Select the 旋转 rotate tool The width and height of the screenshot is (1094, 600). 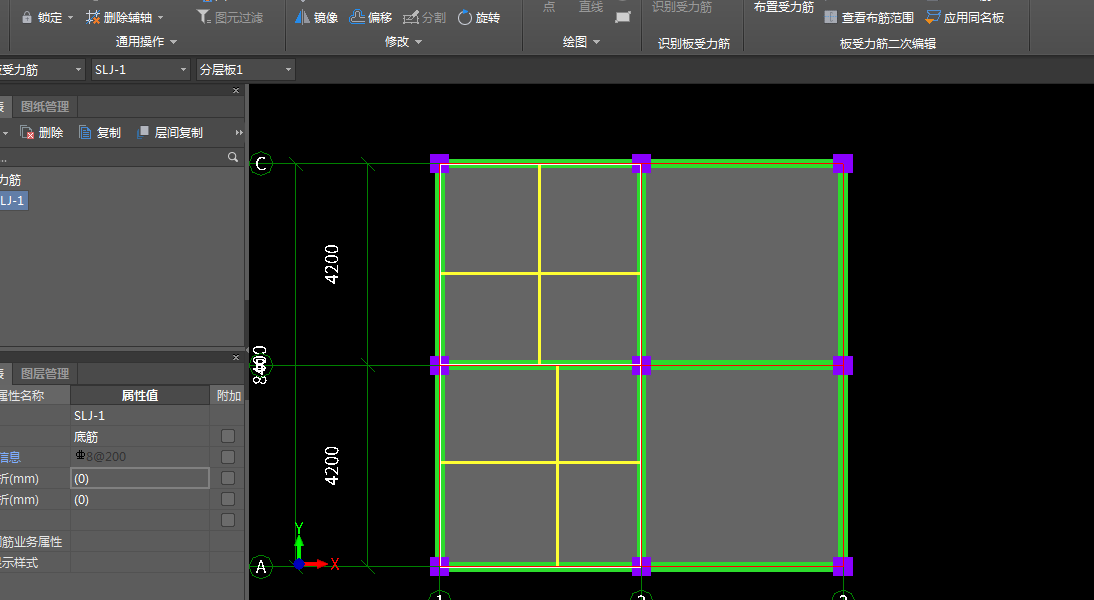479,17
